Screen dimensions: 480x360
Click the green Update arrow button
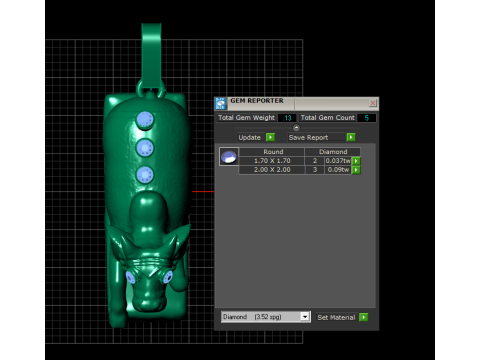270,137
